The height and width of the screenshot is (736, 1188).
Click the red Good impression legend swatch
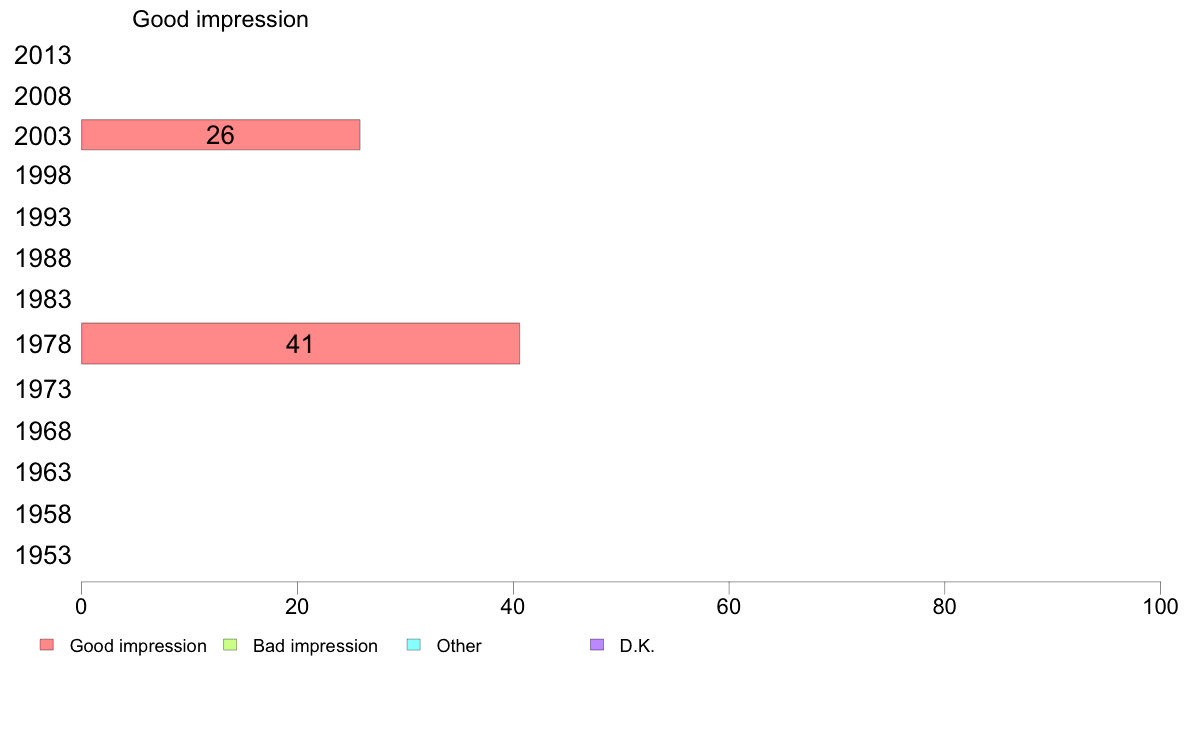pos(47,644)
